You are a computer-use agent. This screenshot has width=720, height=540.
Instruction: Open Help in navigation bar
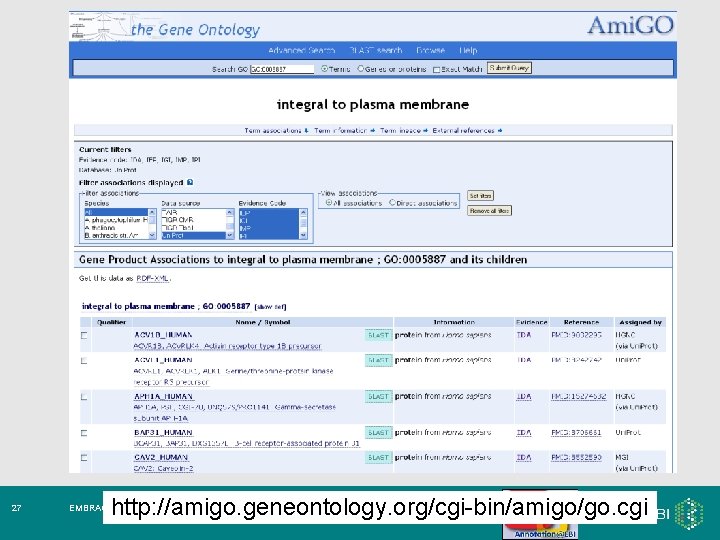(x=468, y=50)
